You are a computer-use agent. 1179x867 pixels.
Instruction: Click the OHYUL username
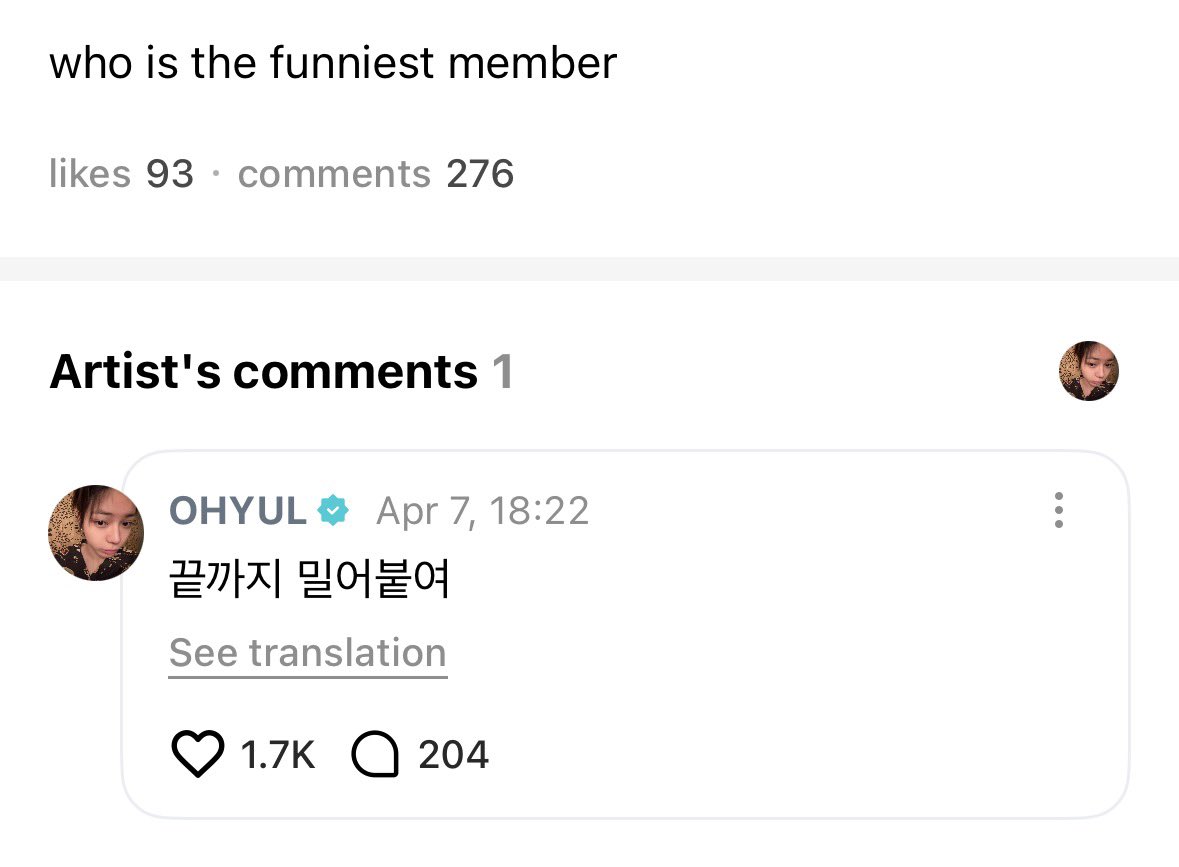pyautogui.click(x=237, y=512)
